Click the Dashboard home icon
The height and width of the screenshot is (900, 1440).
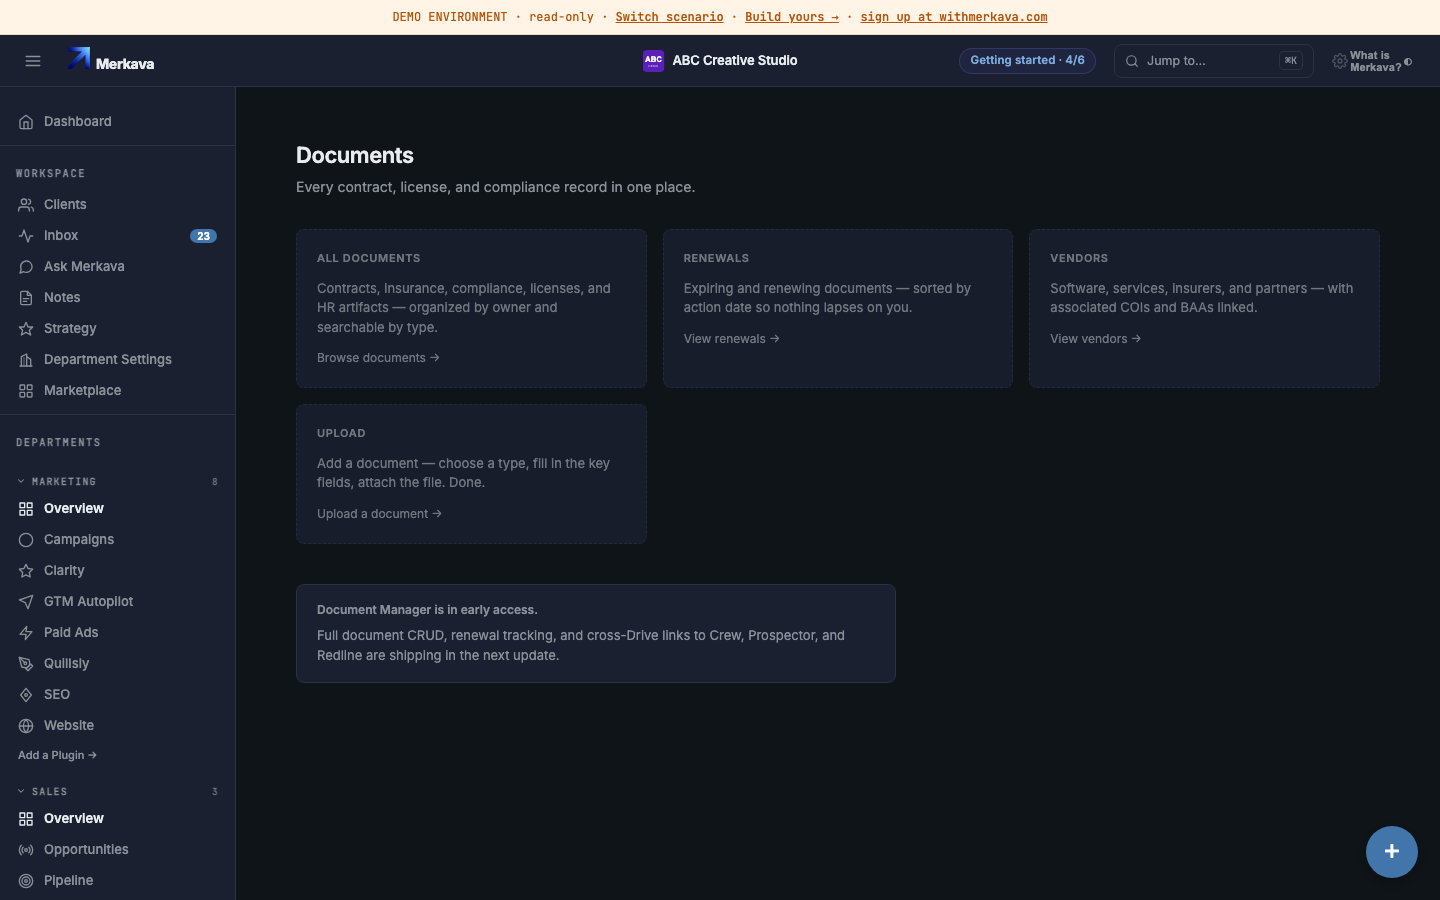[x=26, y=122]
